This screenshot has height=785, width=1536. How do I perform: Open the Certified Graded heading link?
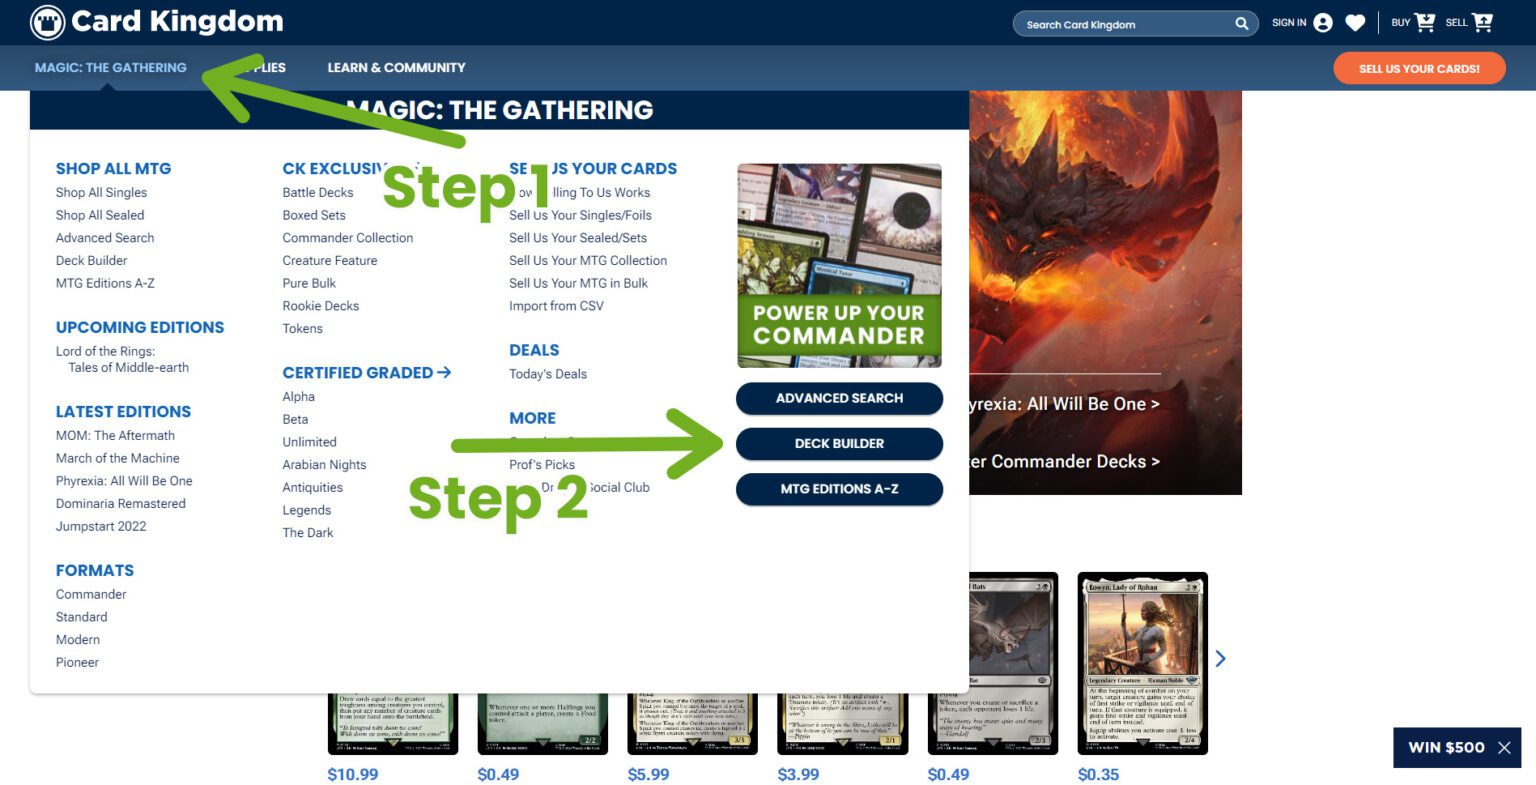pyautogui.click(x=367, y=373)
